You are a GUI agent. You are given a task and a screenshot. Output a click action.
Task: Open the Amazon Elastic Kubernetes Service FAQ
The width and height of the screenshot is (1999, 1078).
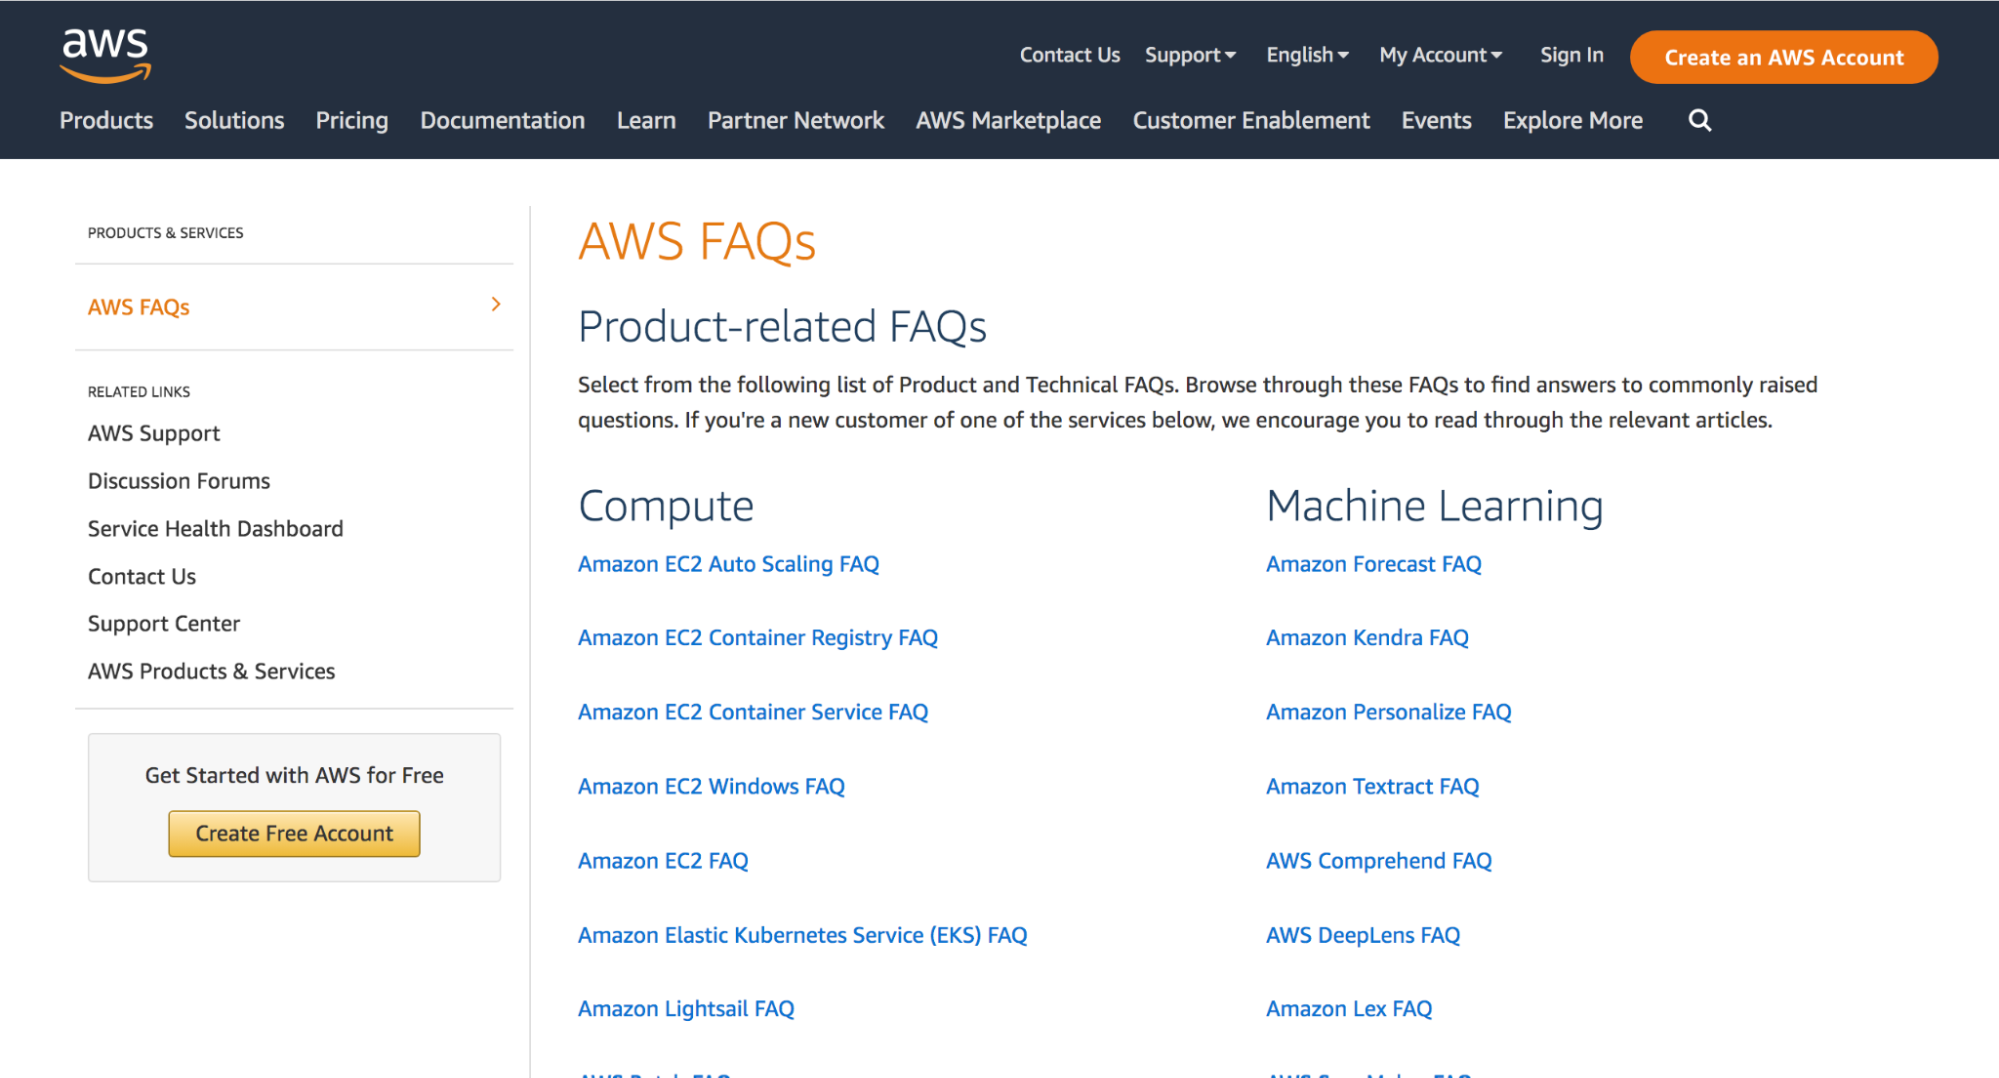pos(802,935)
